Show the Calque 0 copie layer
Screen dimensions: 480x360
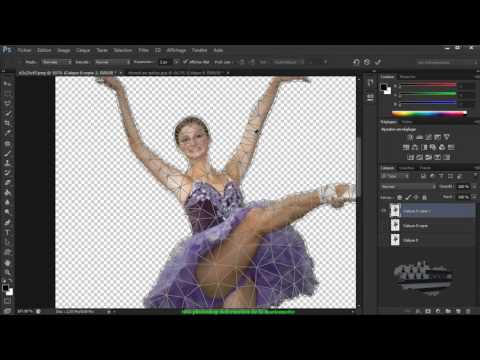tap(384, 226)
